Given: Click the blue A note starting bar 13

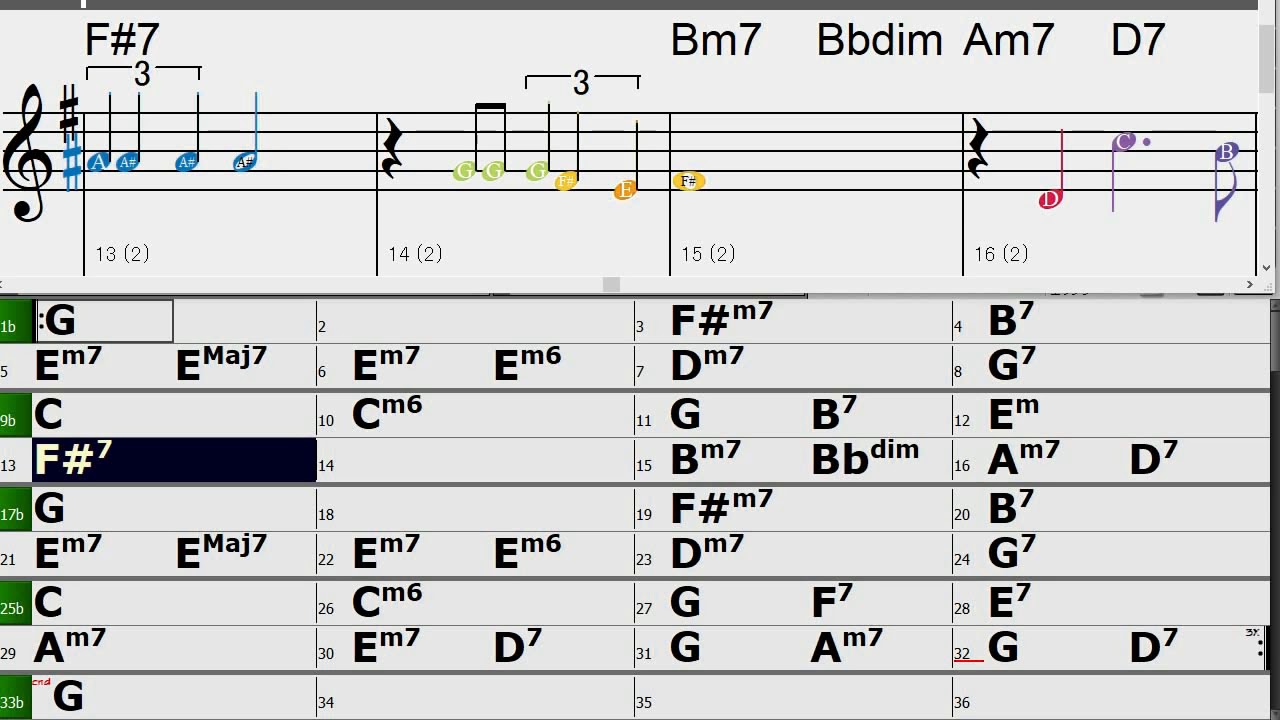Looking at the screenshot, I should (98, 162).
